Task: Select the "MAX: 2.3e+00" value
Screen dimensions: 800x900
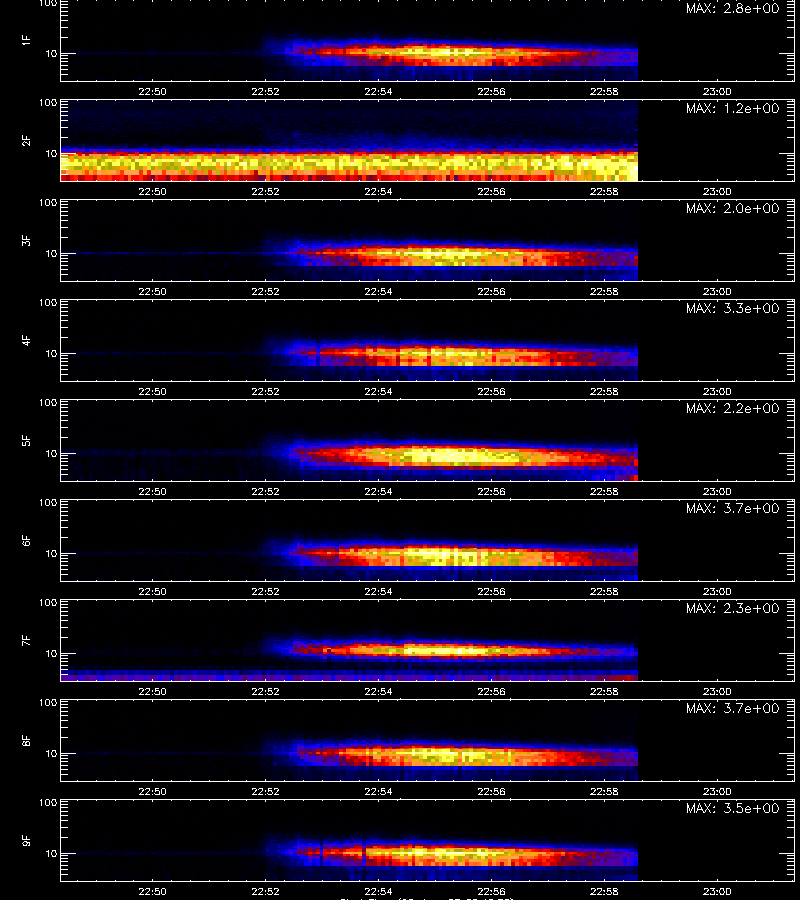Action: coord(732,608)
